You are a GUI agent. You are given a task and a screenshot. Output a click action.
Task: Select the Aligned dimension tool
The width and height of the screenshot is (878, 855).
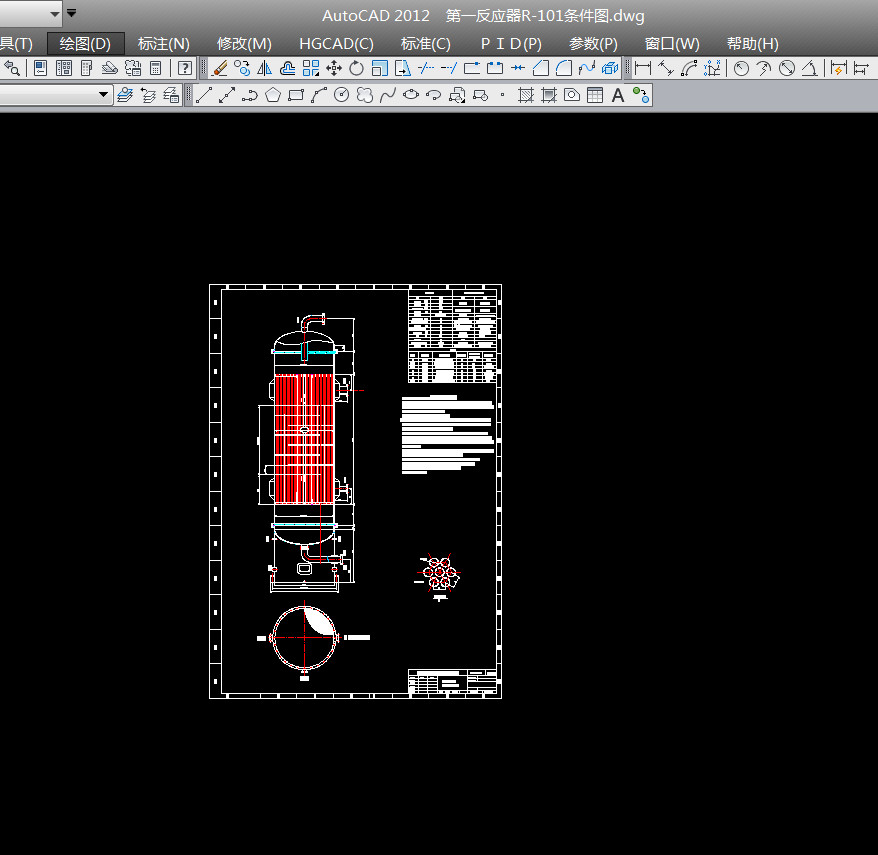[x=666, y=68]
